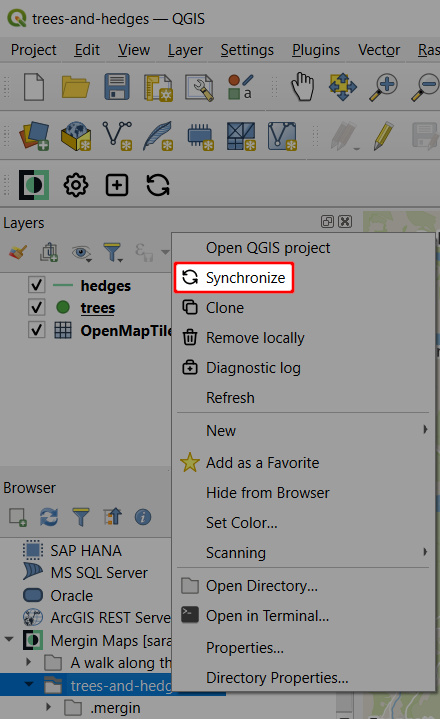This screenshot has height=719, width=440.
Task: Open Manage Map Themes eye dropdown
Action: 82,253
